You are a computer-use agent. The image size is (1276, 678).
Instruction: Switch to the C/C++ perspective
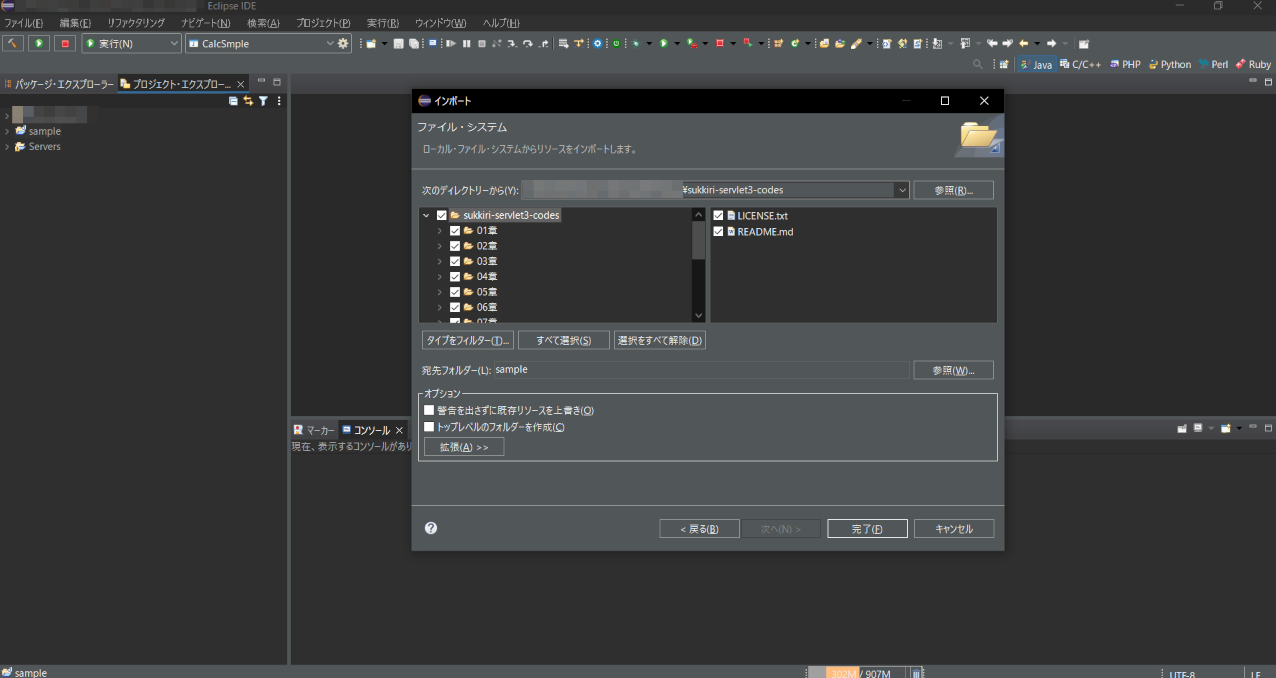pyautogui.click(x=1079, y=64)
